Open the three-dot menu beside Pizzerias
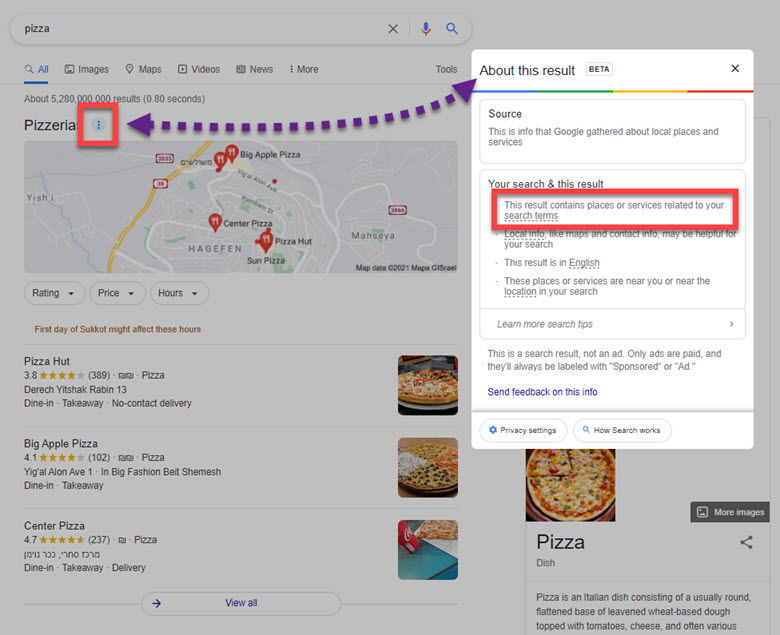780x635 pixels. [98, 125]
